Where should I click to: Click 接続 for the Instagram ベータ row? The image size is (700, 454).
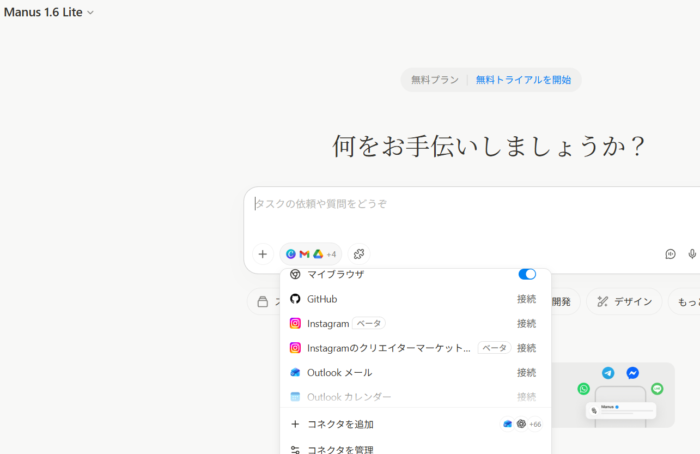526,324
